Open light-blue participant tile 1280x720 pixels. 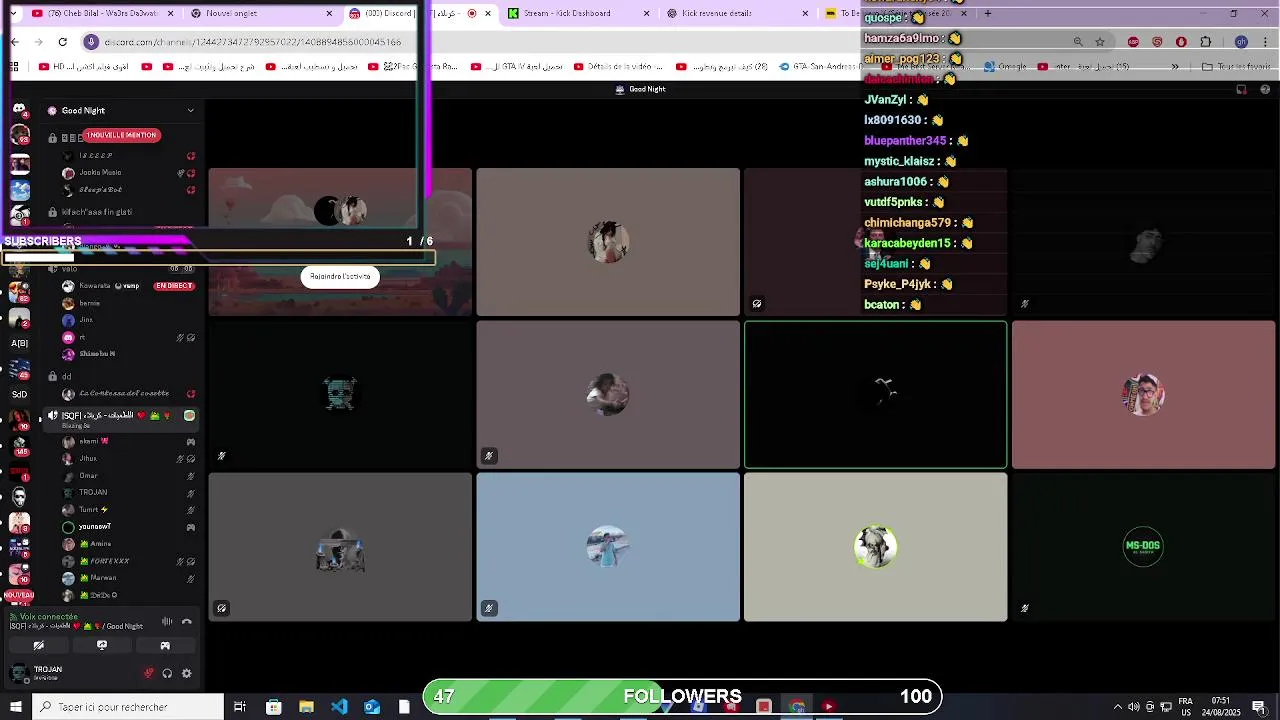(x=608, y=547)
